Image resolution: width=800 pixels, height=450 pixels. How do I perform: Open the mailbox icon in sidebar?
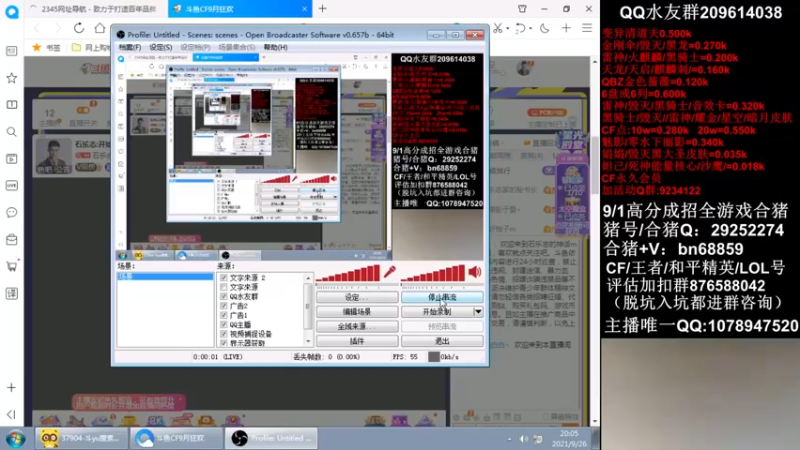click(x=11, y=239)
